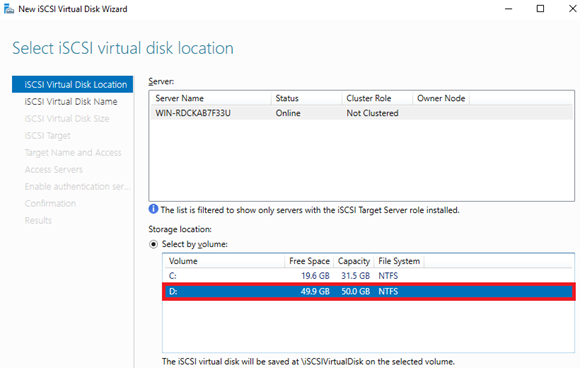Select the C: volume row

[368, 276]
